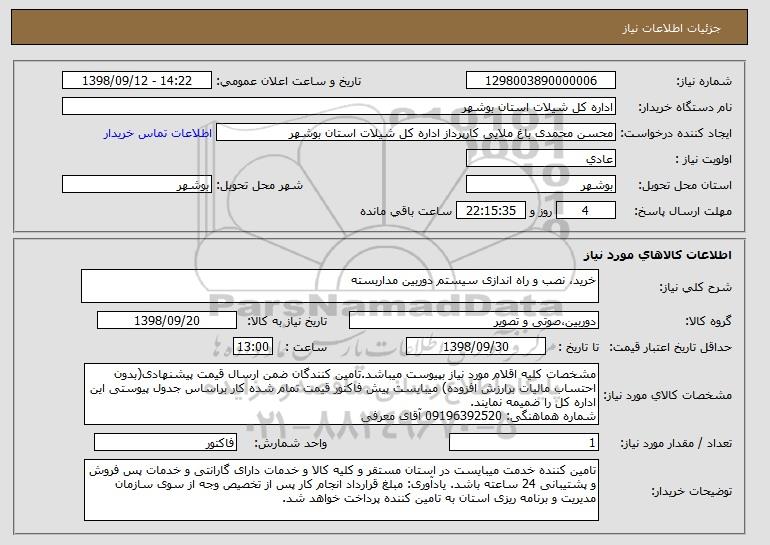The height and width of the screenshot is (545, 770).
Task: Open the اطلاعات تماس خریدار link
Action: pyautogui.click(x=158, y=134)
